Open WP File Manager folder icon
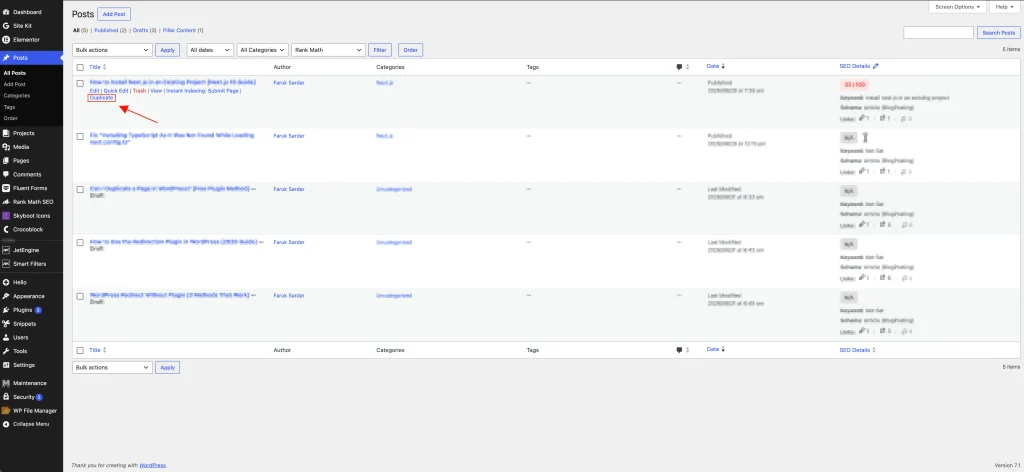This screenshot has height=472, width=1024. [x=6, y=411]
